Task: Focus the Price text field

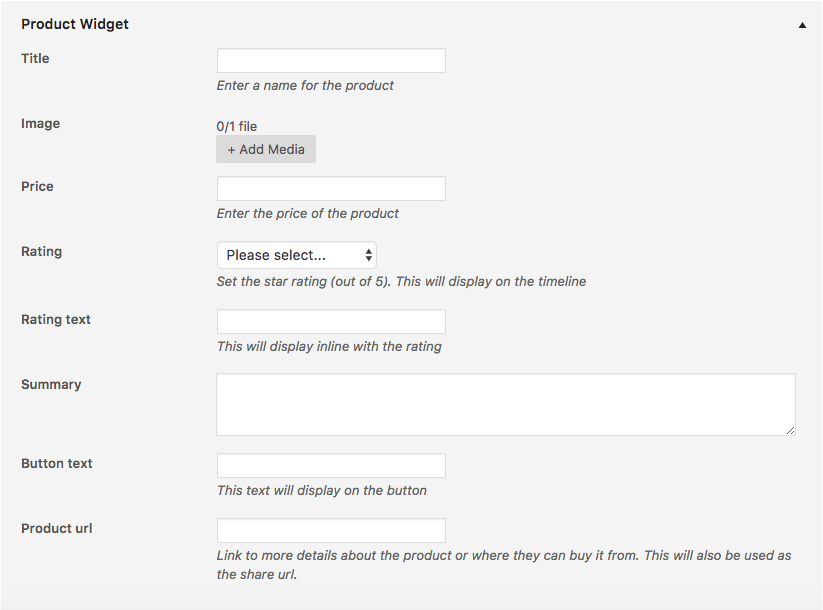Action: pos(331,188)
